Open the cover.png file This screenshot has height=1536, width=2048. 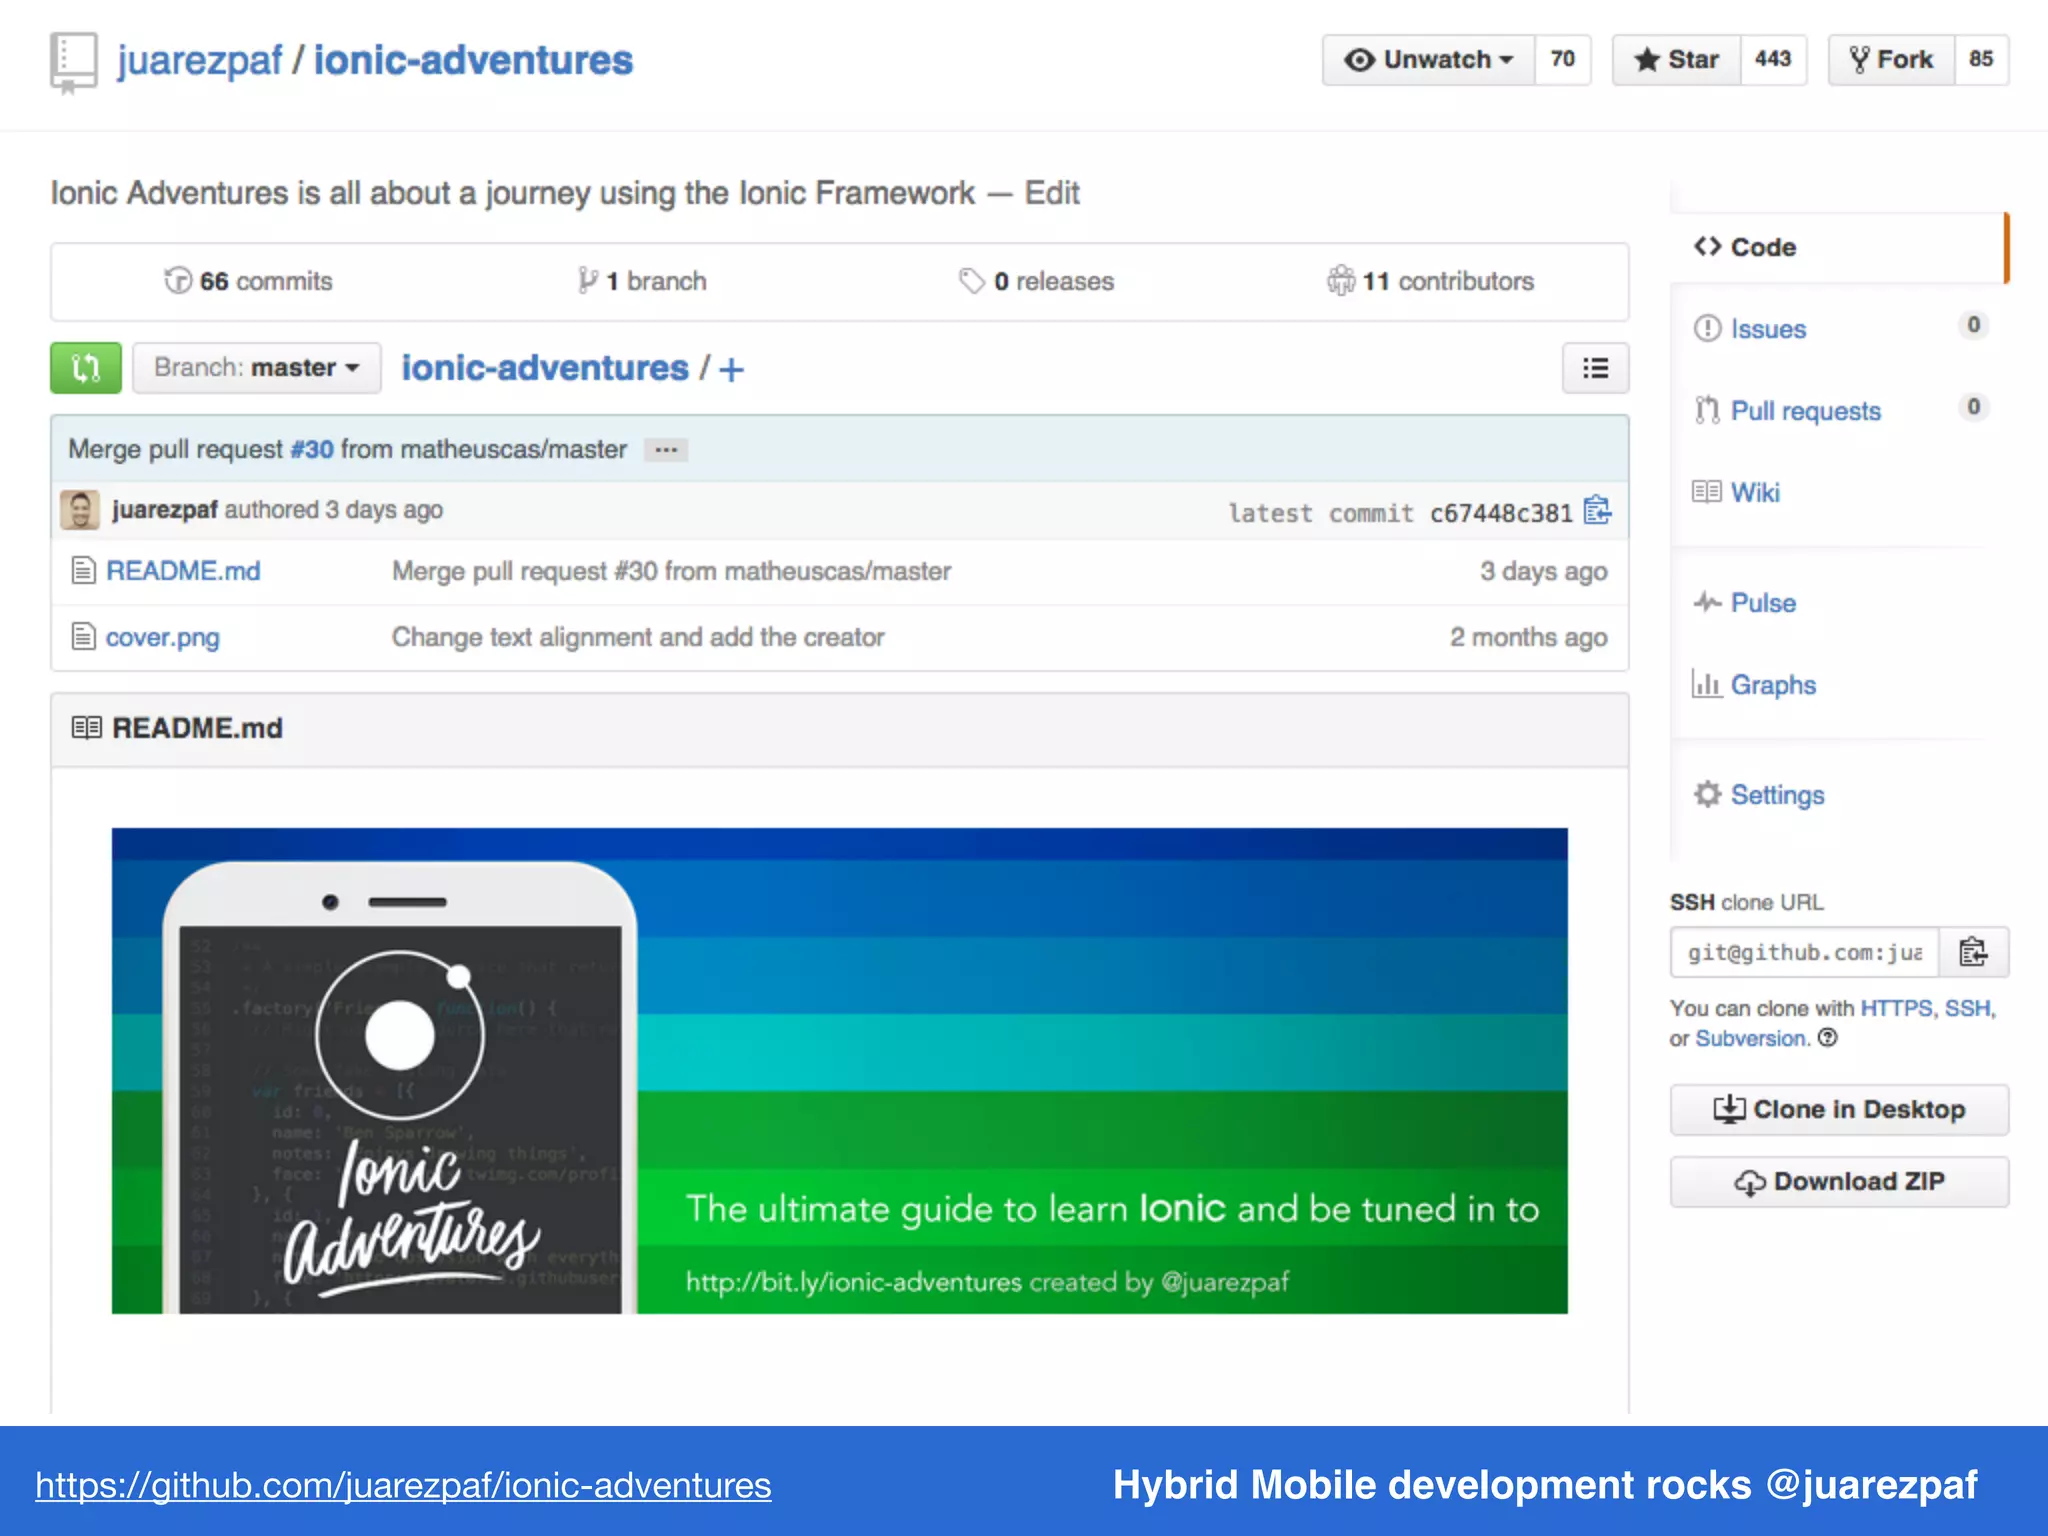(163, 637)
